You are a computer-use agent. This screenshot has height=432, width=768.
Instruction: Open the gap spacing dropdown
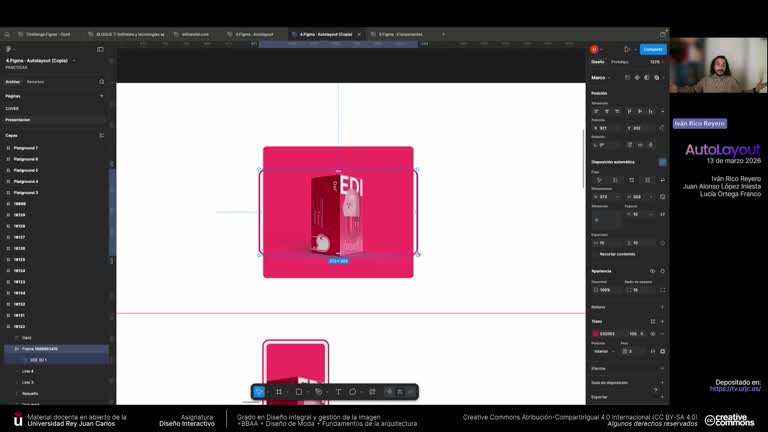[651, 215]
